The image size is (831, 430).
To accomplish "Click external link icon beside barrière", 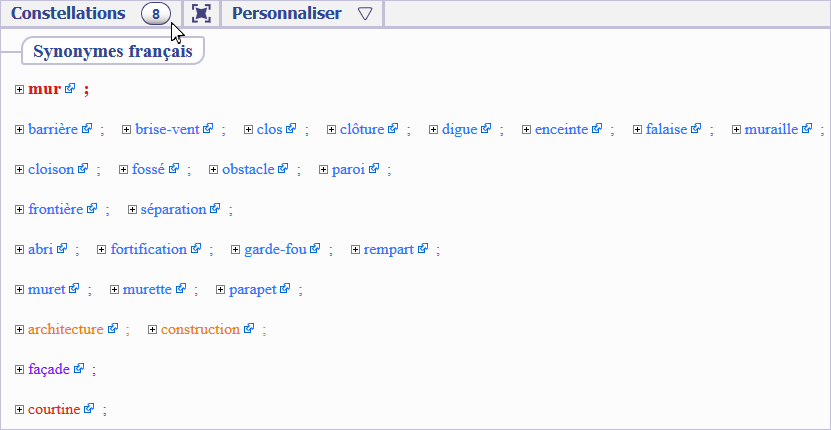I will coord(87,128).
